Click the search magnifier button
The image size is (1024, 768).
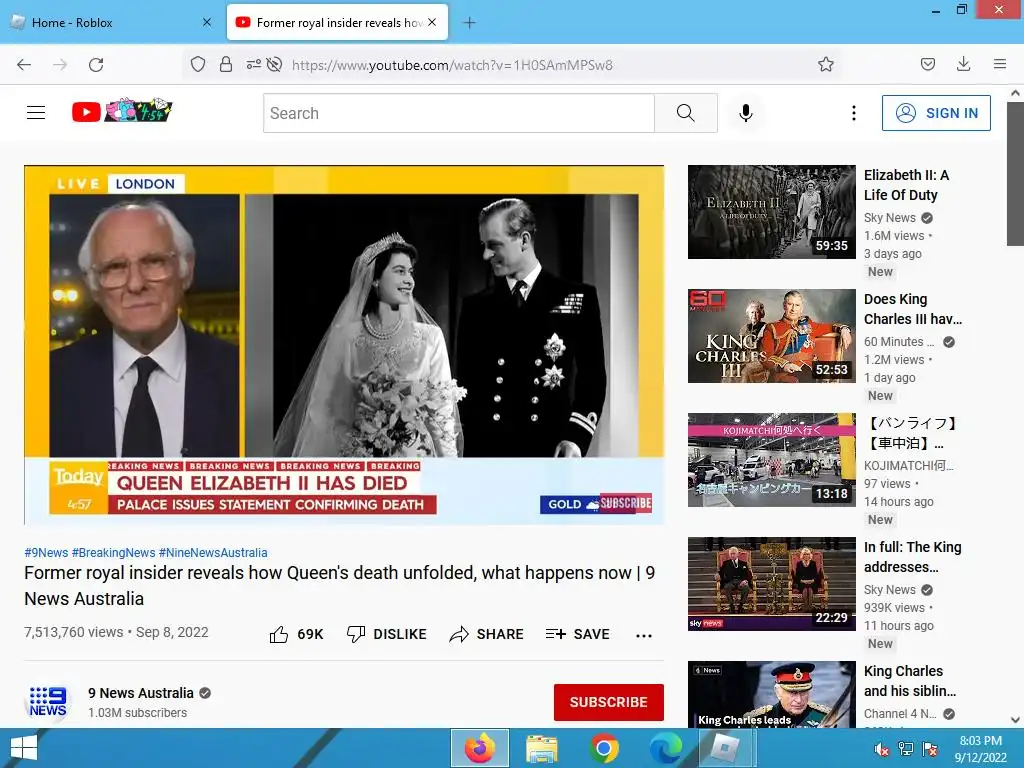coord(686,113)
